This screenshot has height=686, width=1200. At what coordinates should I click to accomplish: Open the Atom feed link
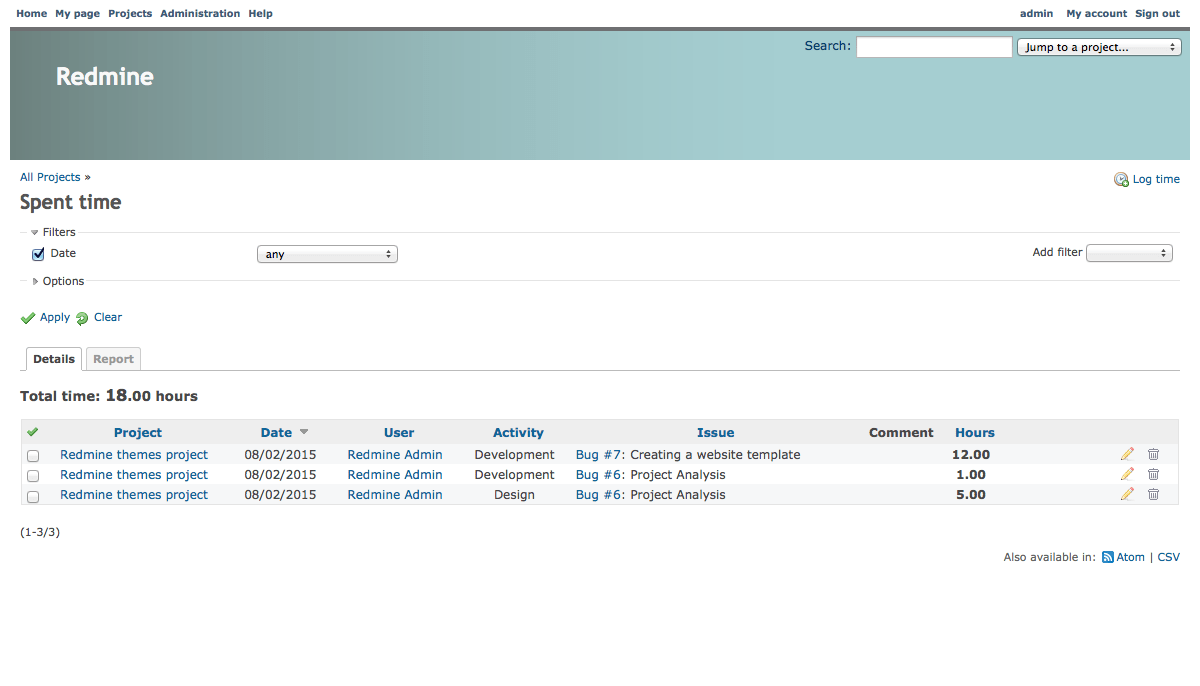[x=1131, y=557]
